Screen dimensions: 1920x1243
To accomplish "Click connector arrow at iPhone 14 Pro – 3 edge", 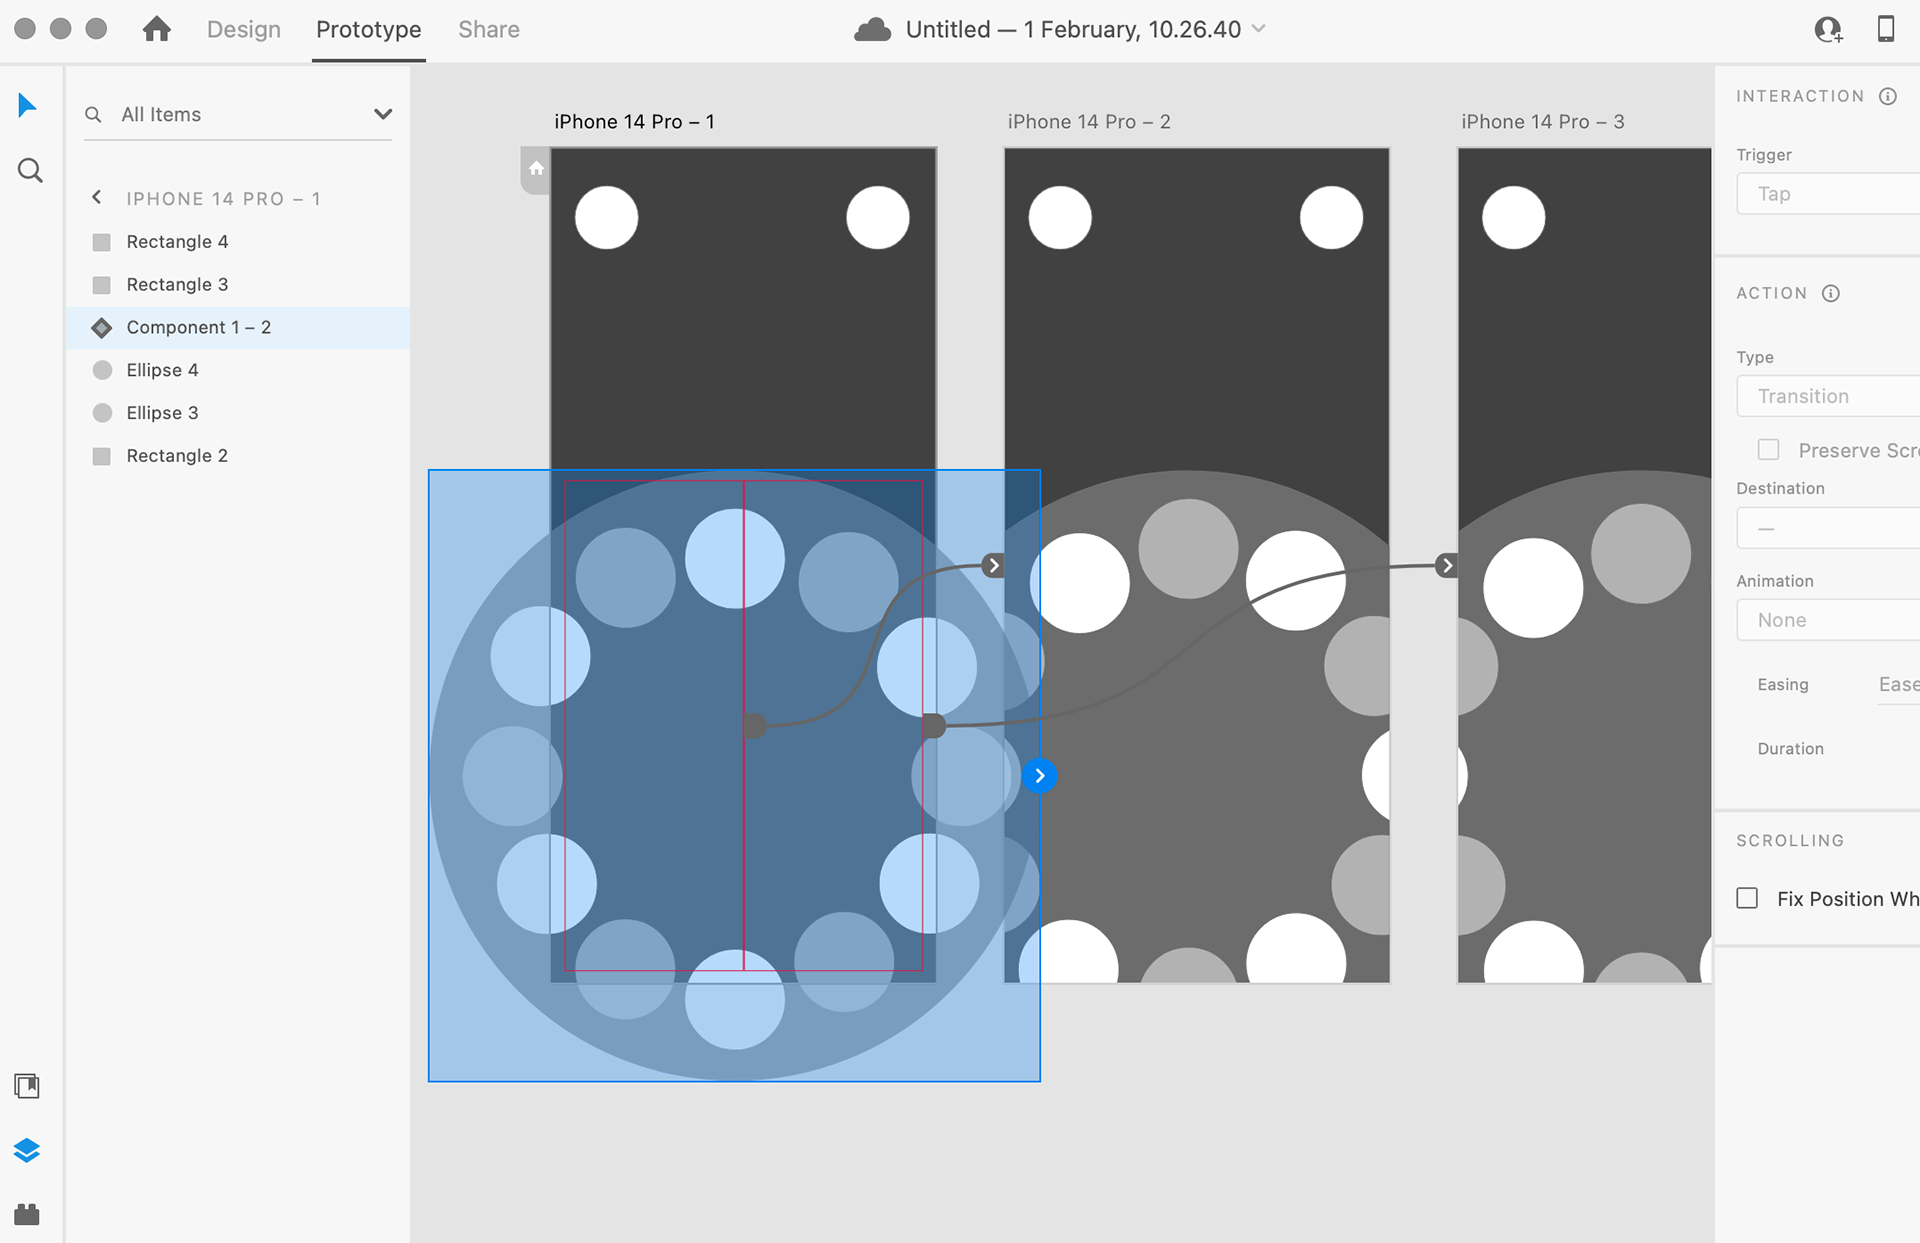I will [x=1447, y=566].
